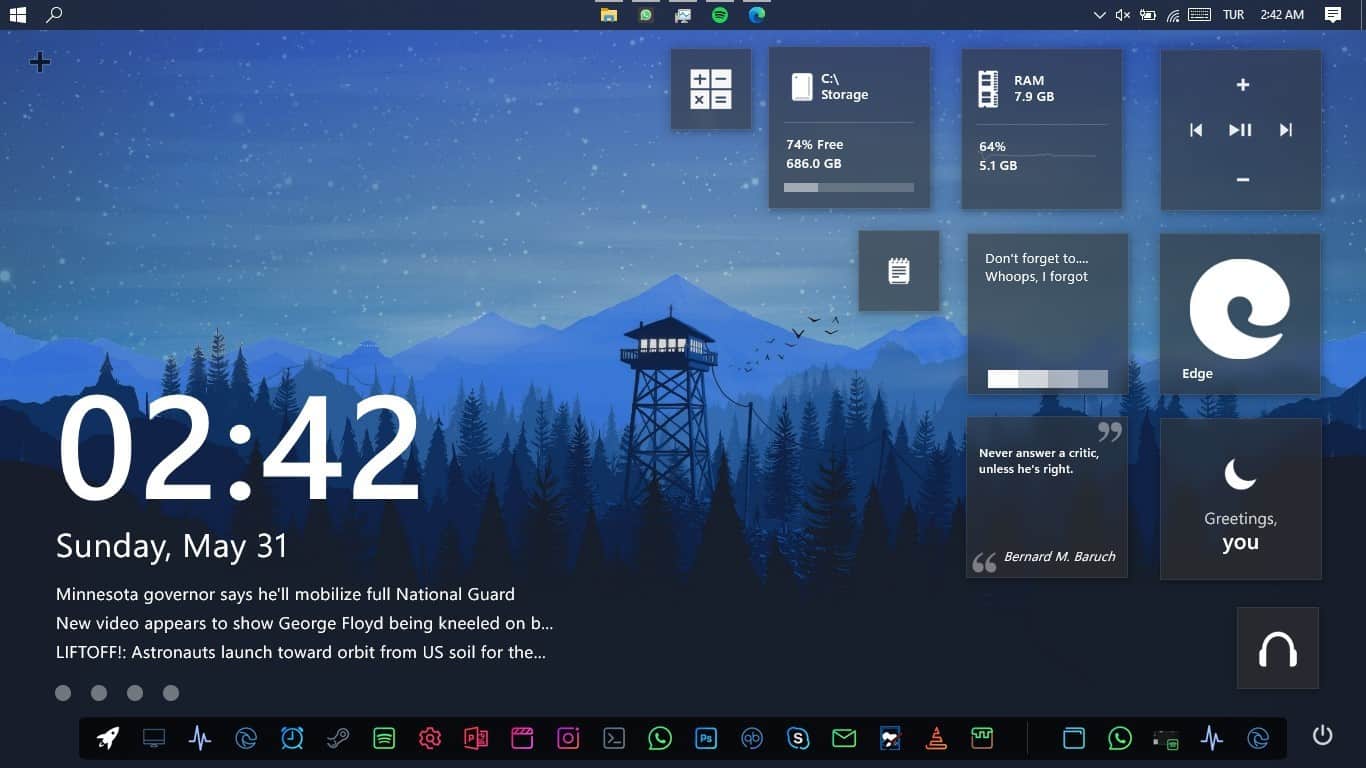Click the RAM usage widget
Viewport: 1366px width, 768px height.
pos(1042,130)
